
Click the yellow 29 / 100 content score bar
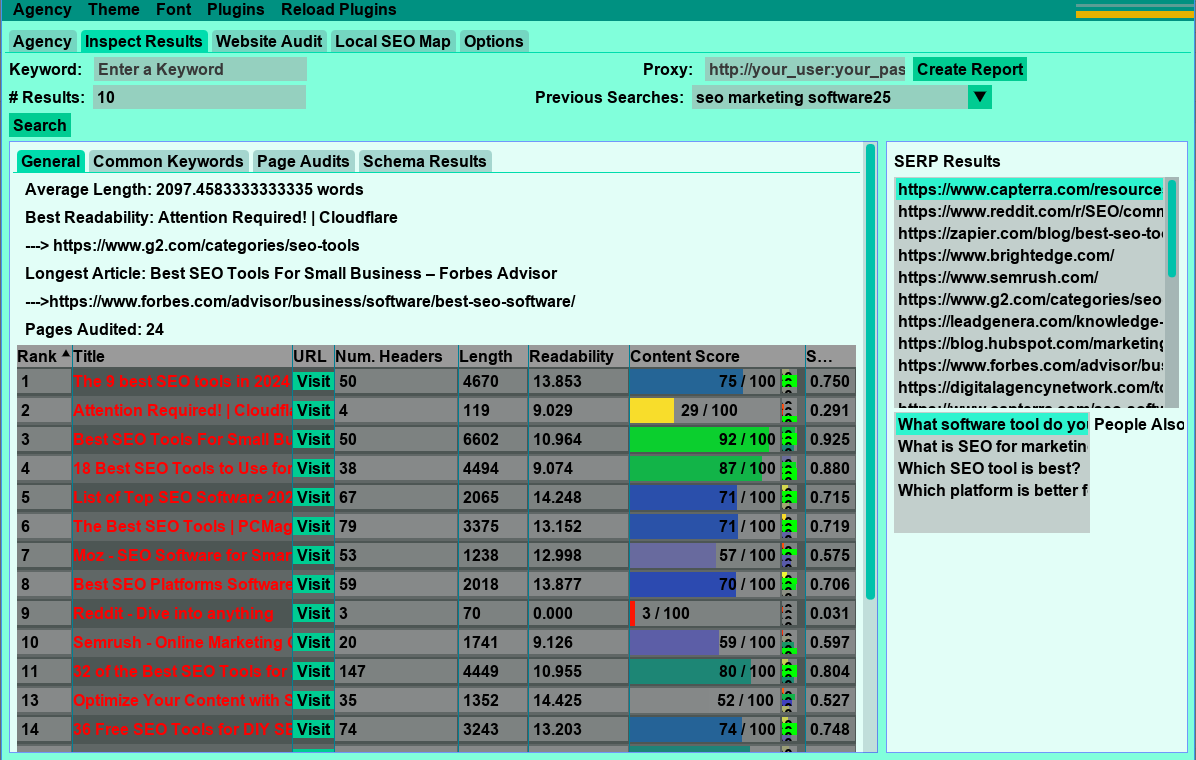(x=704, y=411)
